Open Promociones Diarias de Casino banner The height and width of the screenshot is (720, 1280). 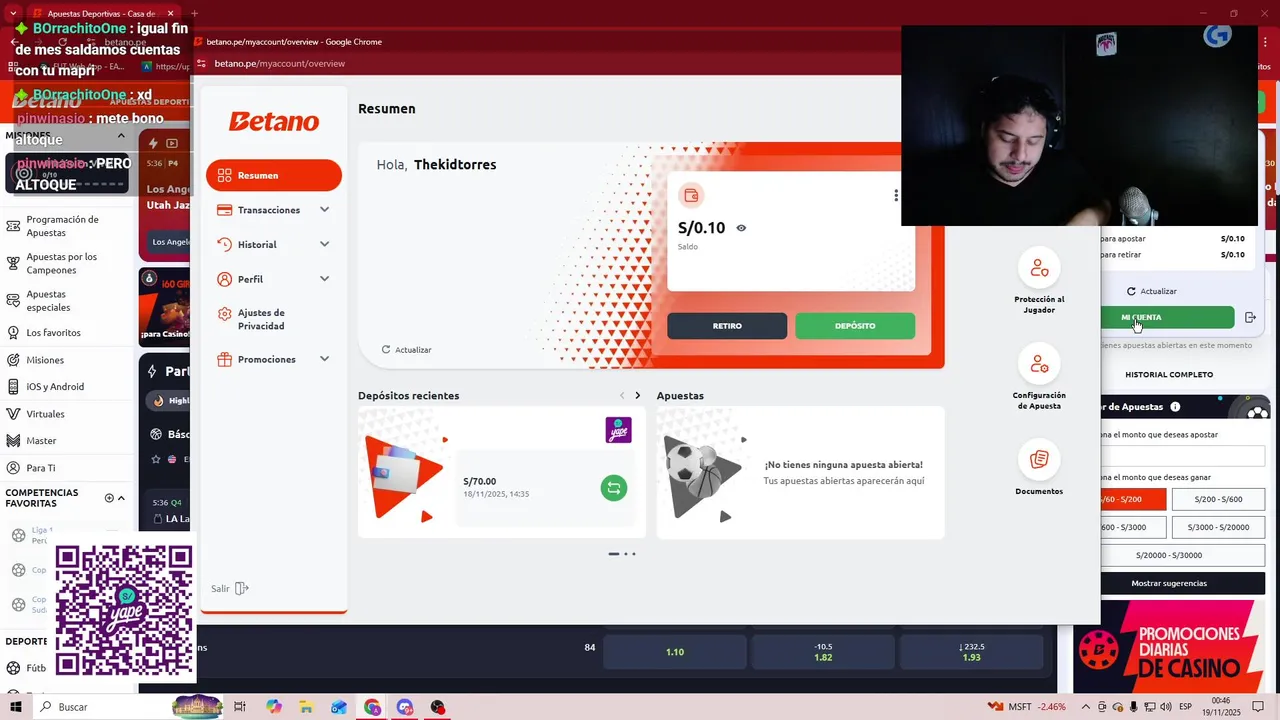[x=1168, y=646]
